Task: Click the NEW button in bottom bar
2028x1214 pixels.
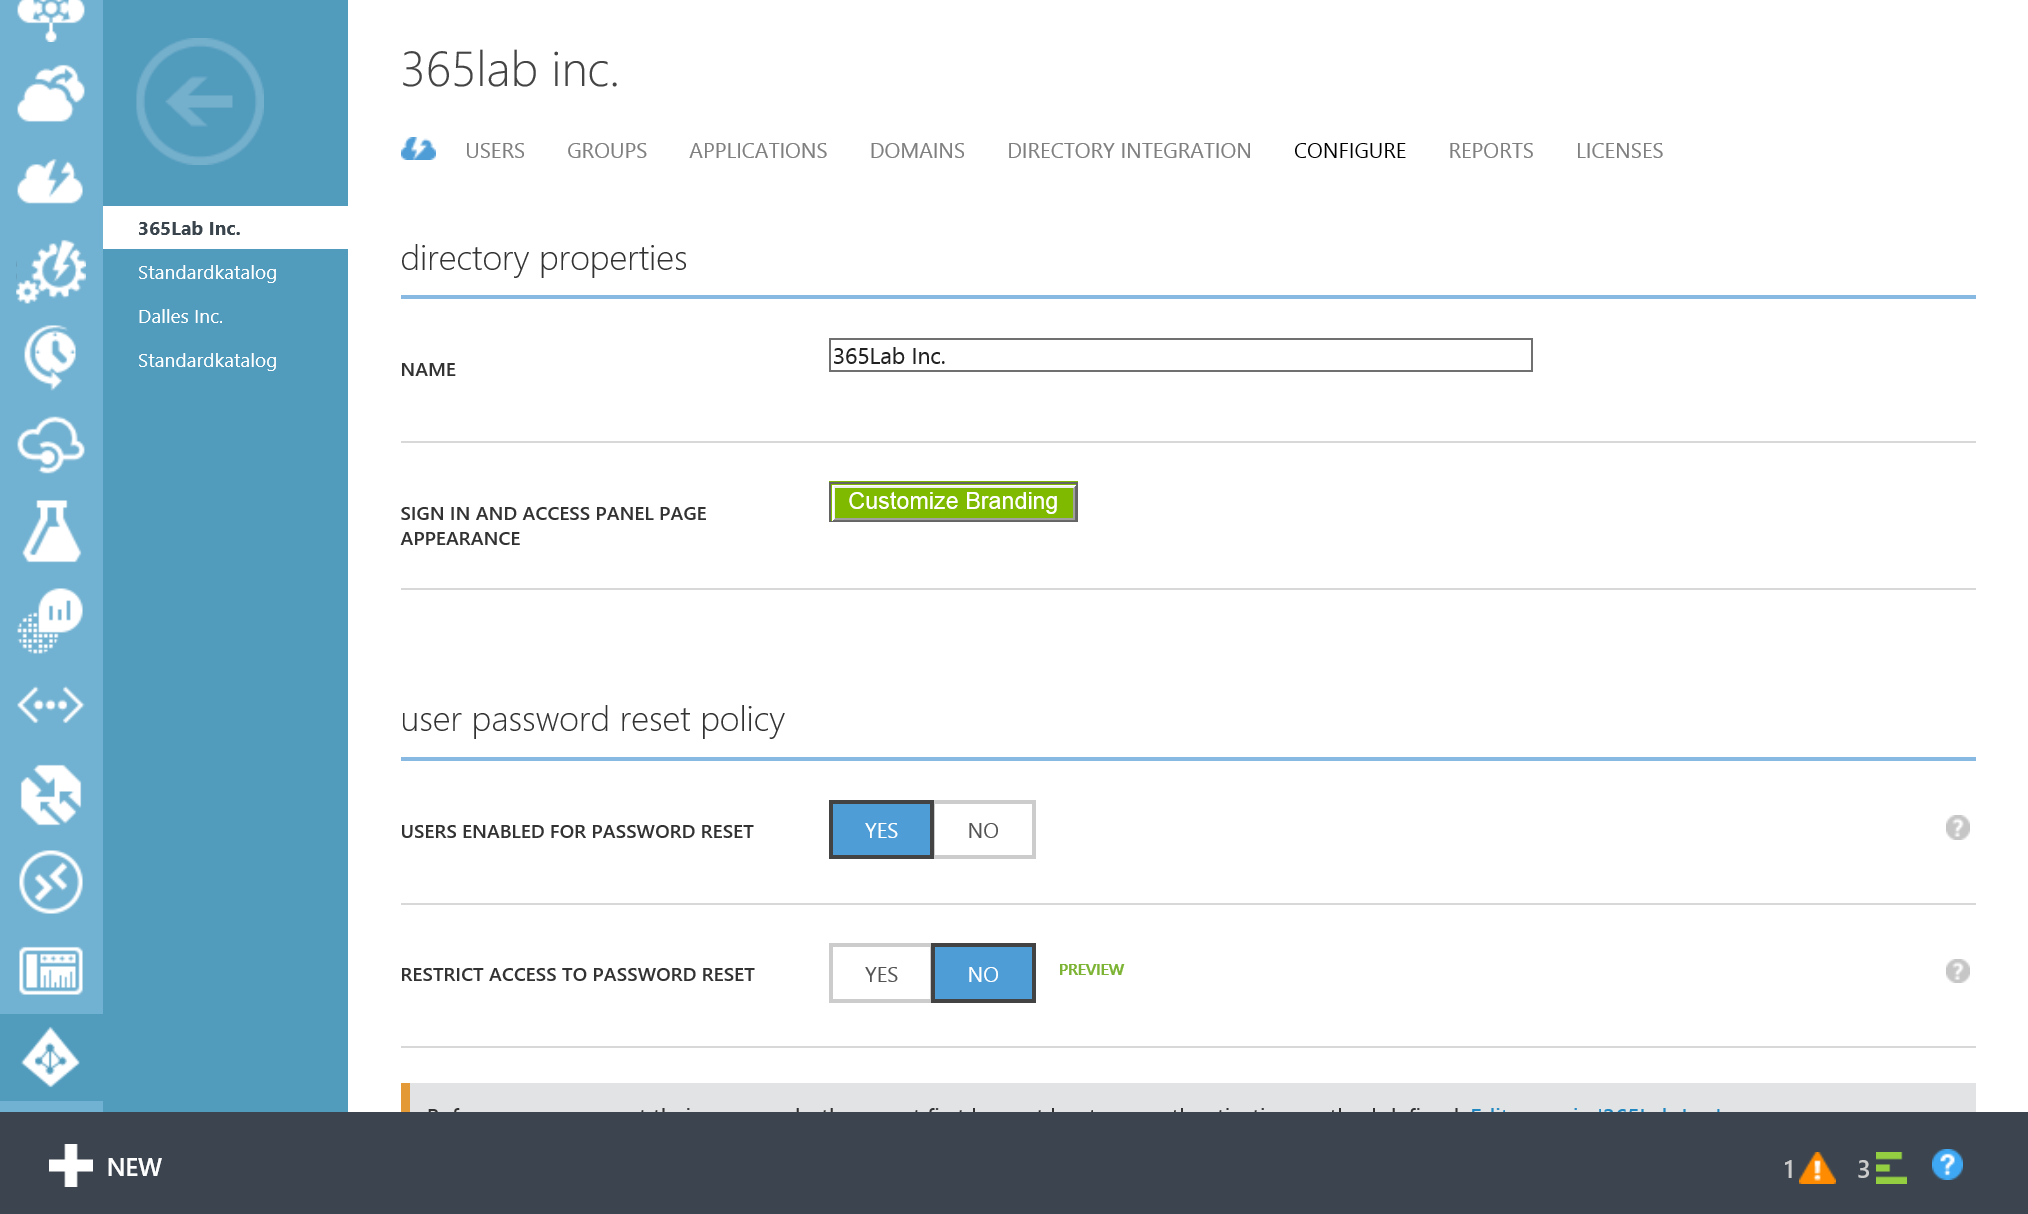Action: (106, 1167)
